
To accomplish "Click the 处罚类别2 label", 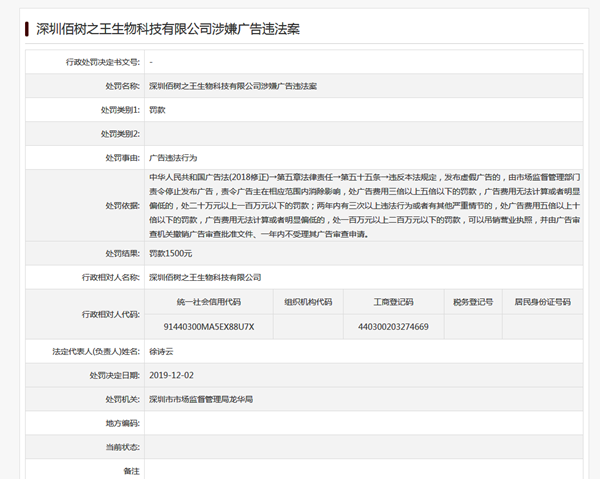I will point(120,134).
